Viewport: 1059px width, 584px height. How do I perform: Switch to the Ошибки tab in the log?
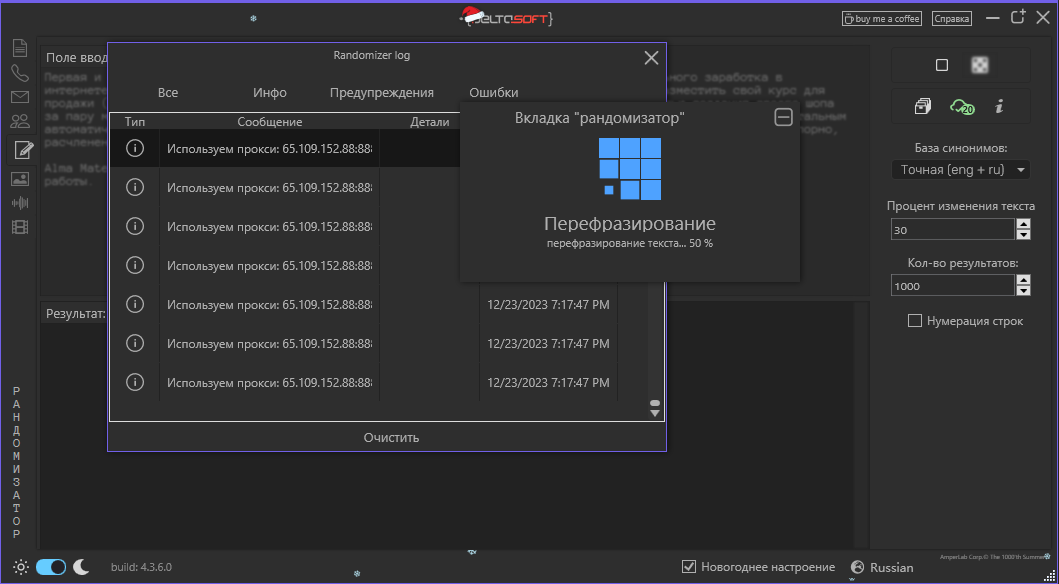pos(493,93)
